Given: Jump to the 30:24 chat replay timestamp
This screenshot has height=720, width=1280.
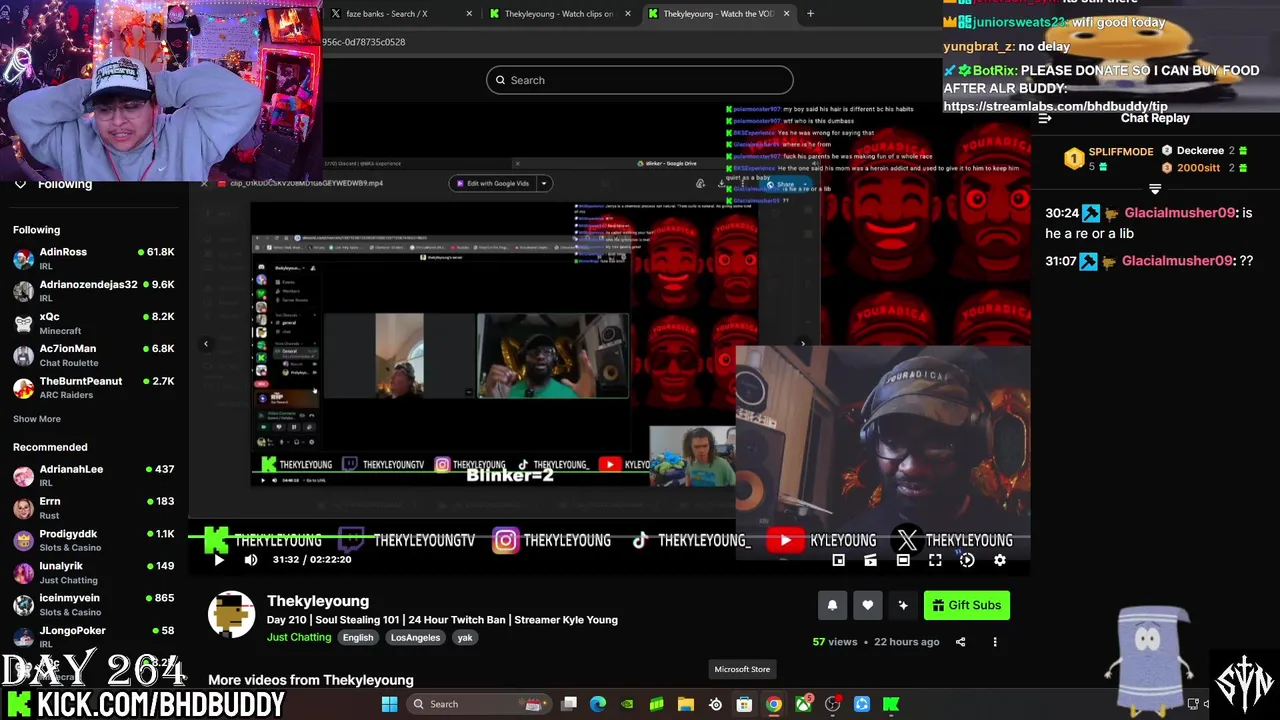Looking at the screenshot, I should (1061, 213).
